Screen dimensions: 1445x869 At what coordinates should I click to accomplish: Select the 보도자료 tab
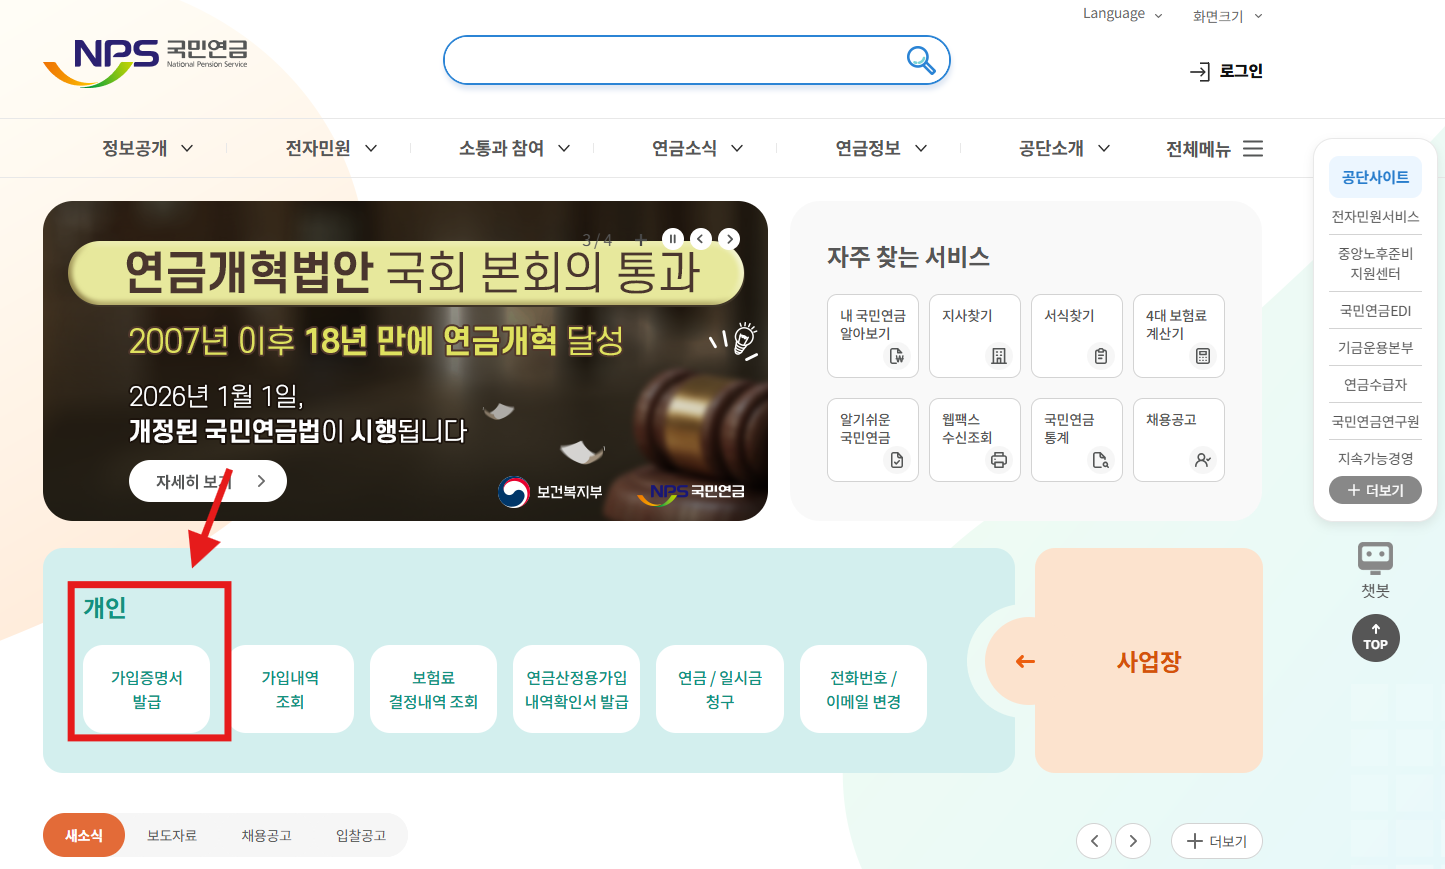[x=172, y=835]
